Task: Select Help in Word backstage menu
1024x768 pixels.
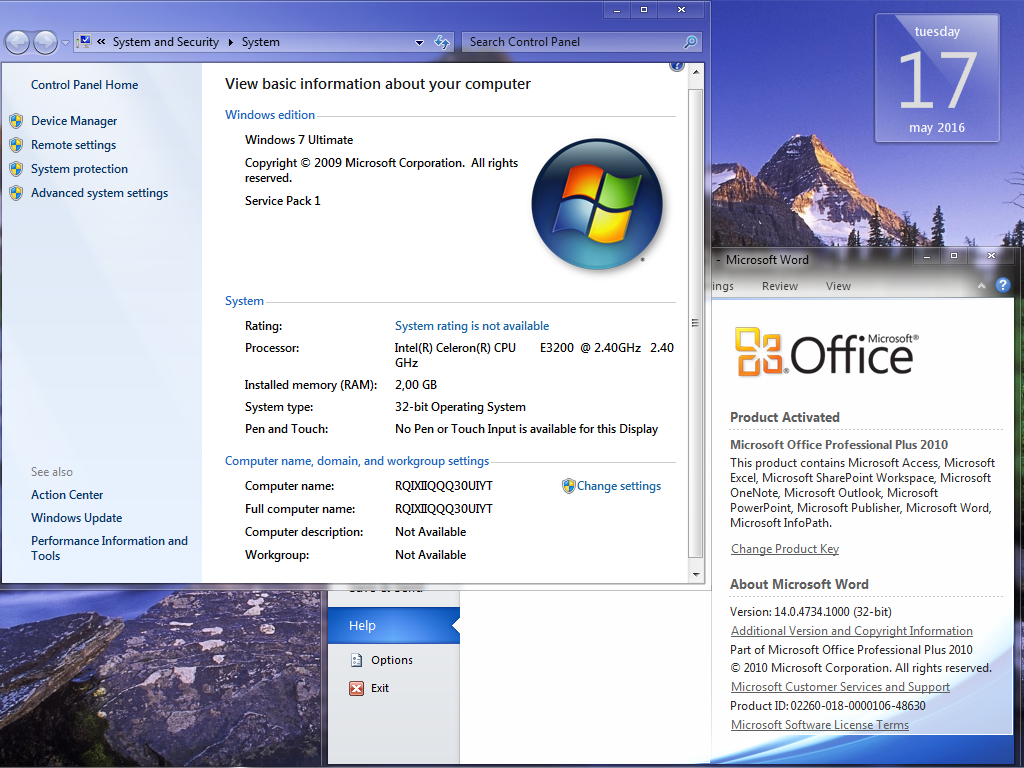Action: click(394, 626)
